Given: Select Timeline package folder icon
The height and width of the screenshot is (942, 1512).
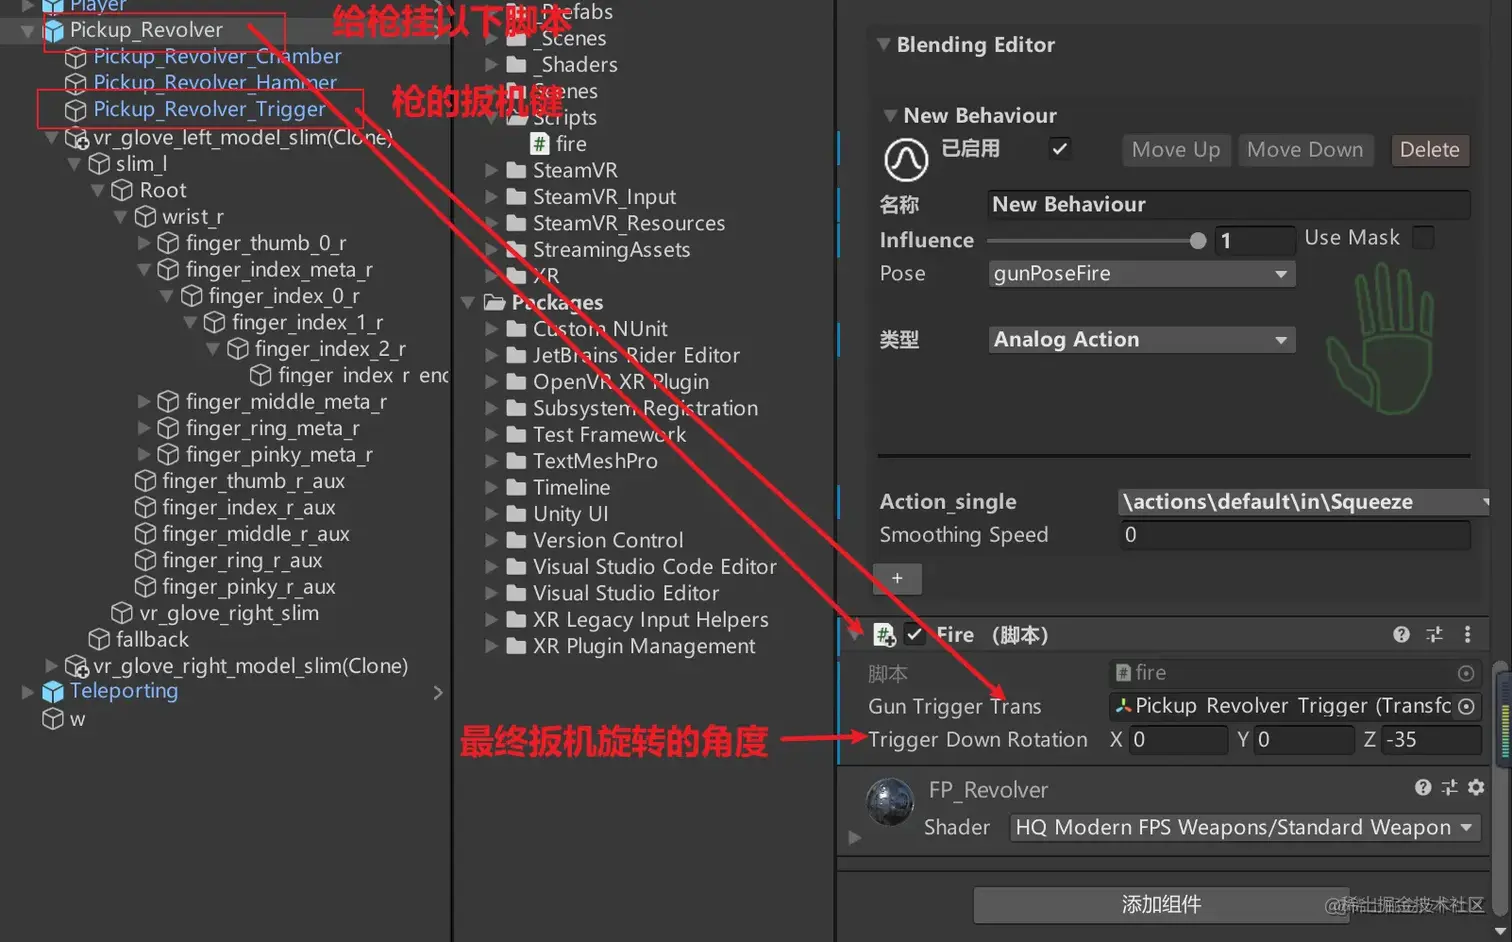Looking at the screenshot, I should click(x=516, y=487).
